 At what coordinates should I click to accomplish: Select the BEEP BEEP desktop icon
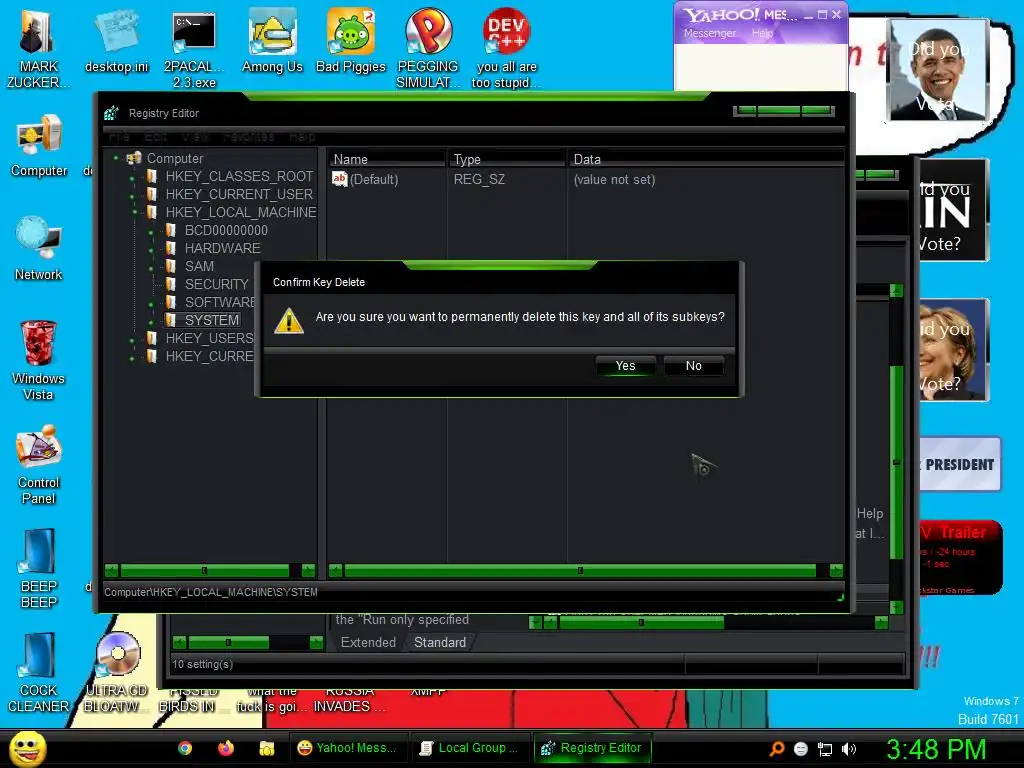click(x=39, y=569)
